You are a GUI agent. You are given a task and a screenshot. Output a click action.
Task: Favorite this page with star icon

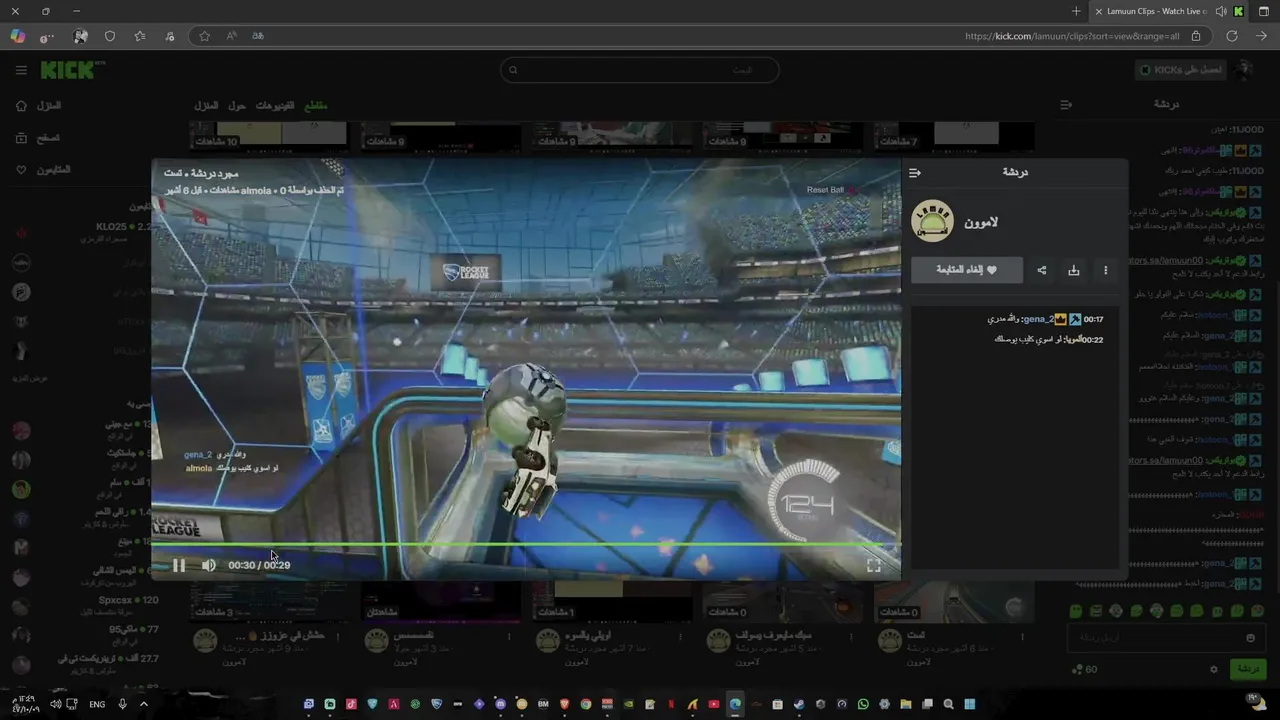tap(204, 36)
